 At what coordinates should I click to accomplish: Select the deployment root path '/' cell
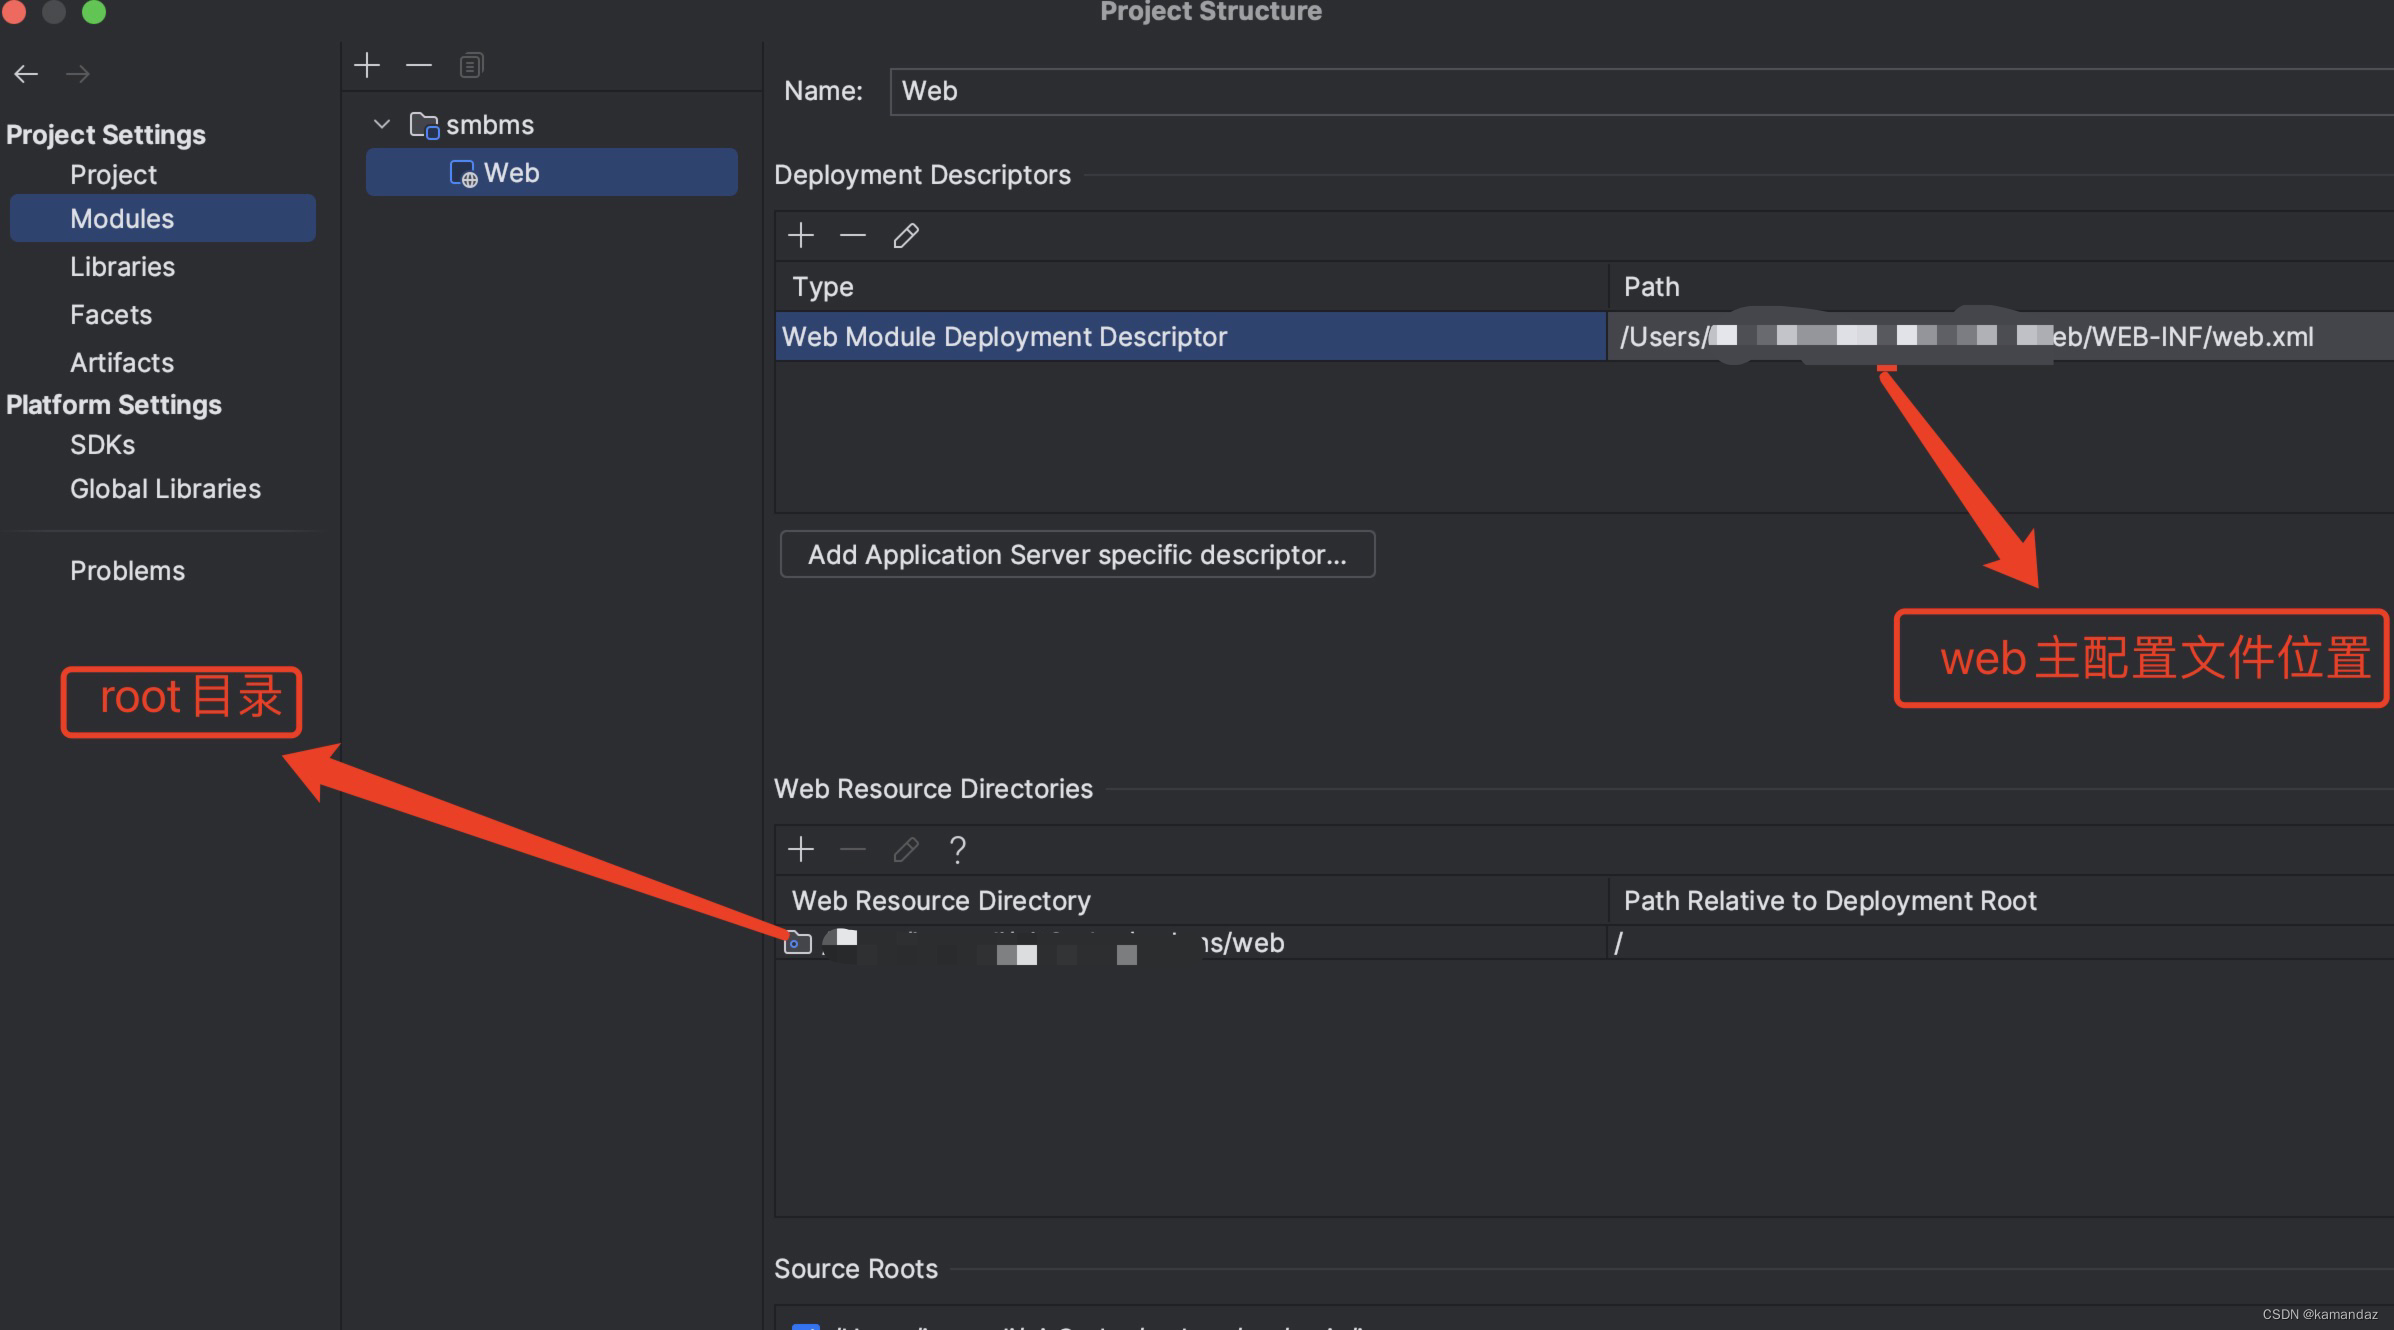pos(2001,943)
